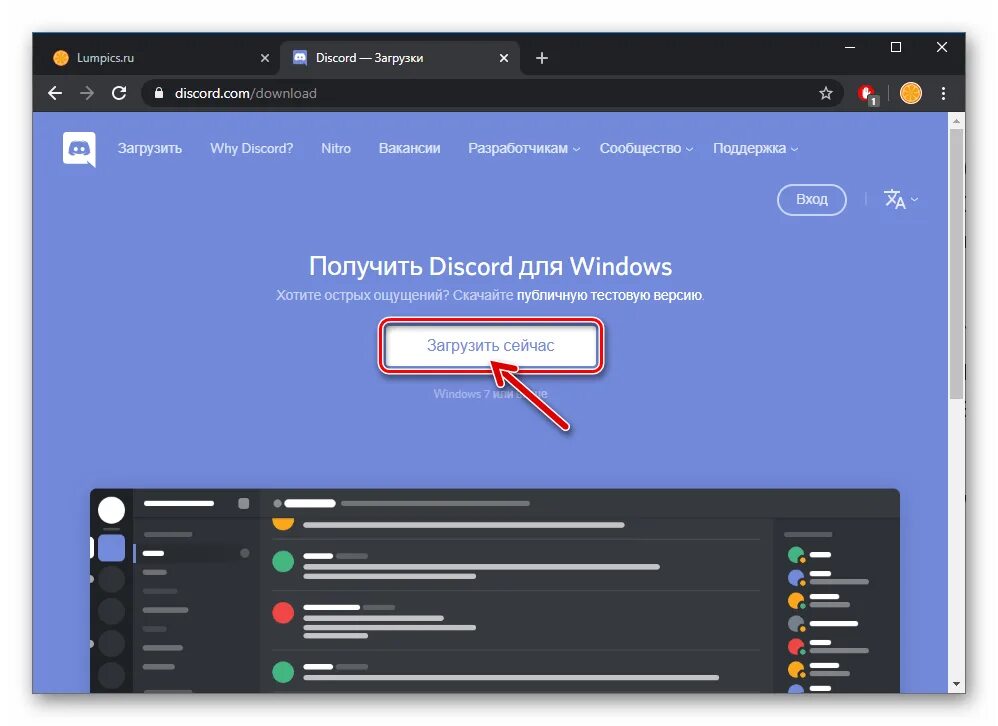Image resolution: width=998 pixels, height=726 pixels.
Task: Click the Загрузить сейчас download button
Action: 491,346
